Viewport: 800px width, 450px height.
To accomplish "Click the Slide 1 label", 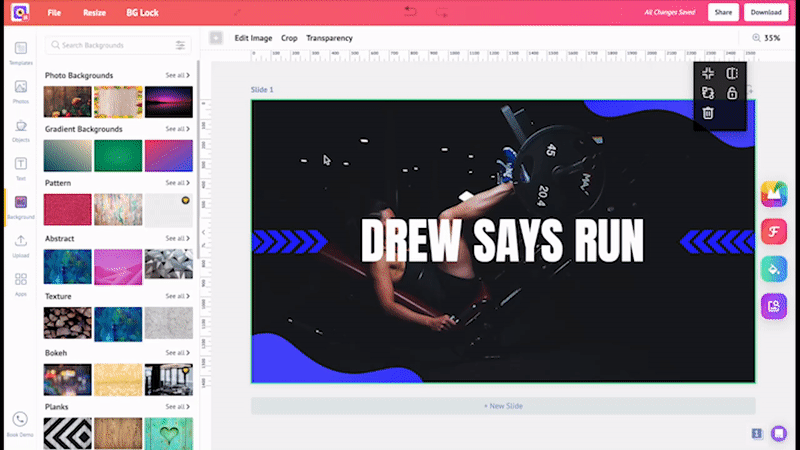I will pyautogui.click(x=262, y=89).
